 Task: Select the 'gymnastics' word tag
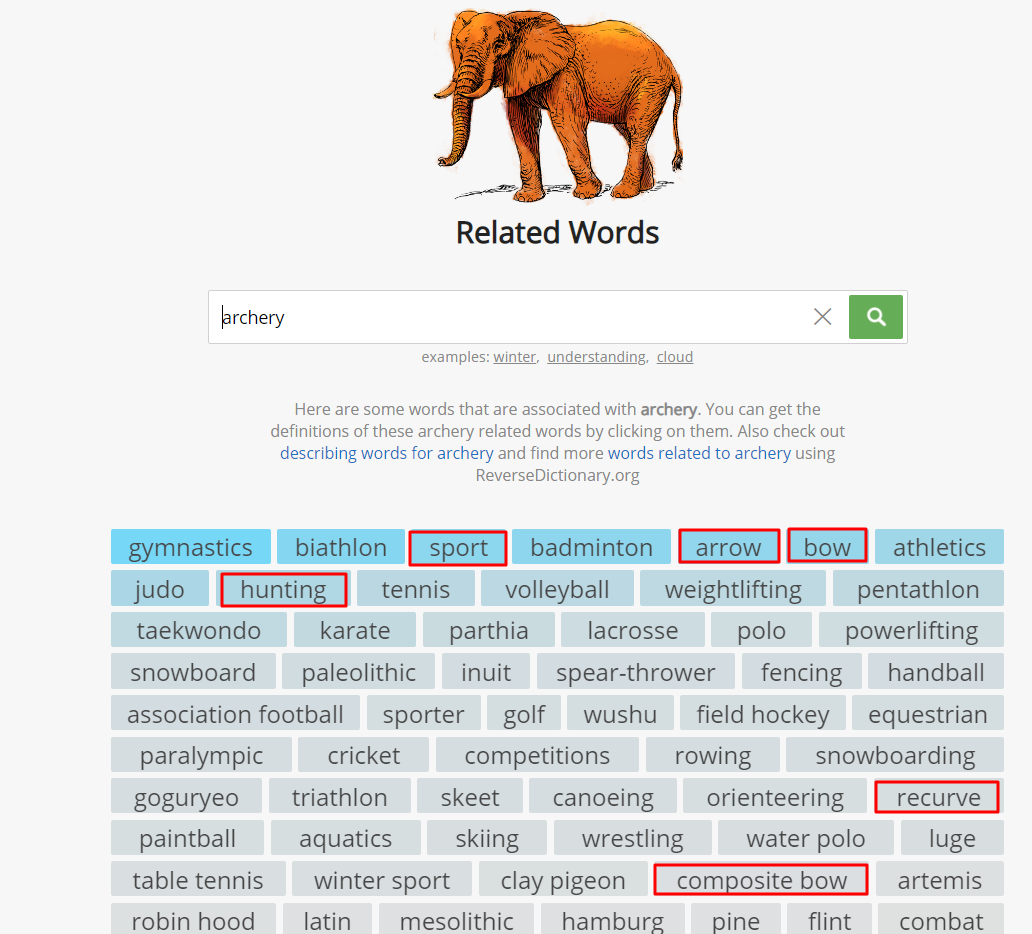(x=190, y=548)
